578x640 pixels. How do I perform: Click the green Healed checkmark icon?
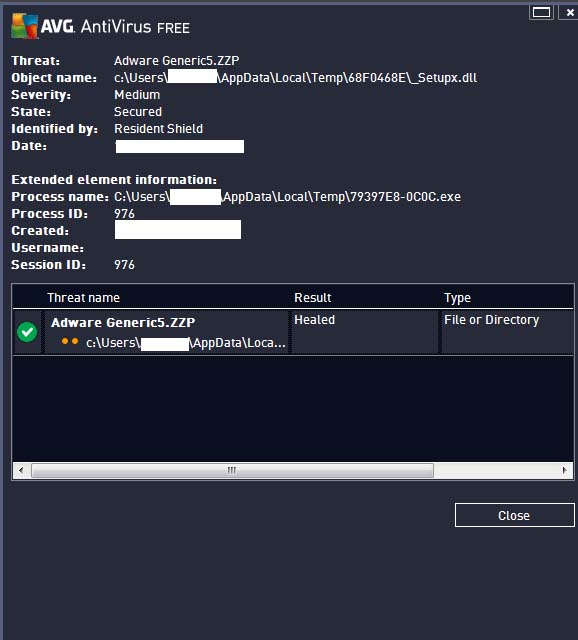click(x=27, y=332)
